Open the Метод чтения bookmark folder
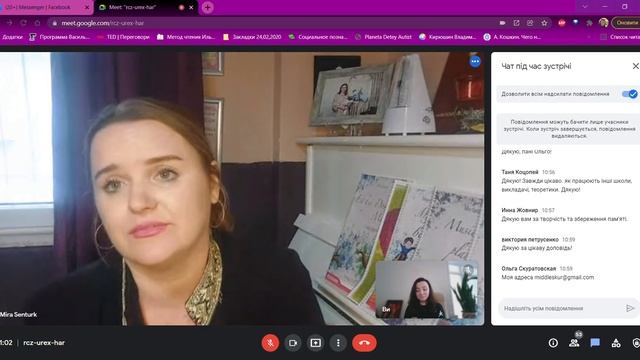 [x=186, y=37]
